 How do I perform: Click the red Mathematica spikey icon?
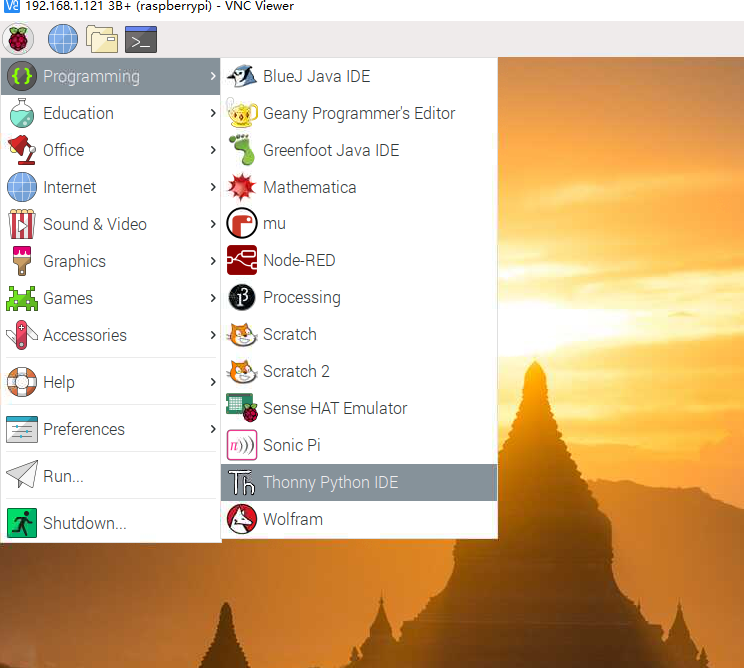pos(242,187)
